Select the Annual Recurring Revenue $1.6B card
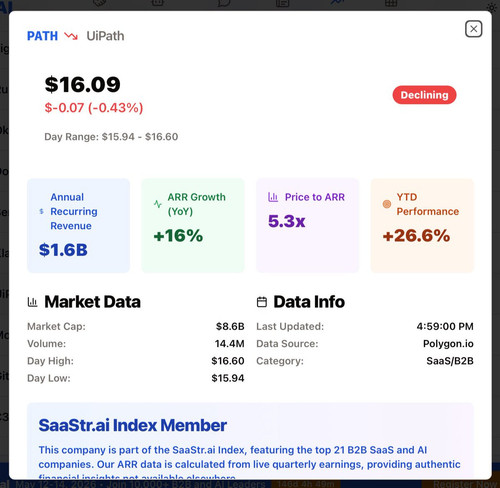This screenshot has width=500, height=488. pos(78,226)
